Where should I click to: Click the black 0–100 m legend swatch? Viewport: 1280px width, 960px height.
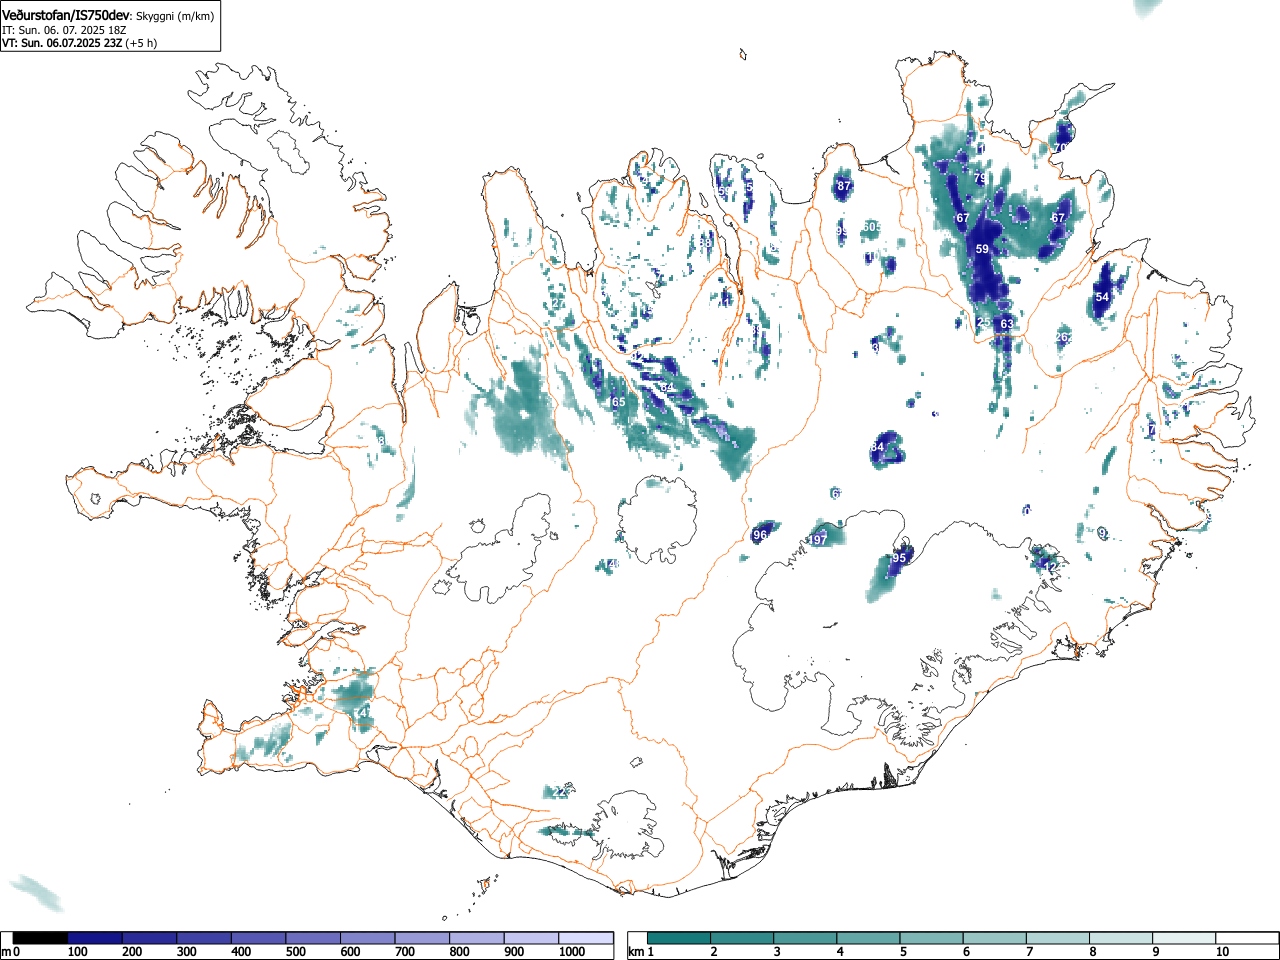coord(41,938)
